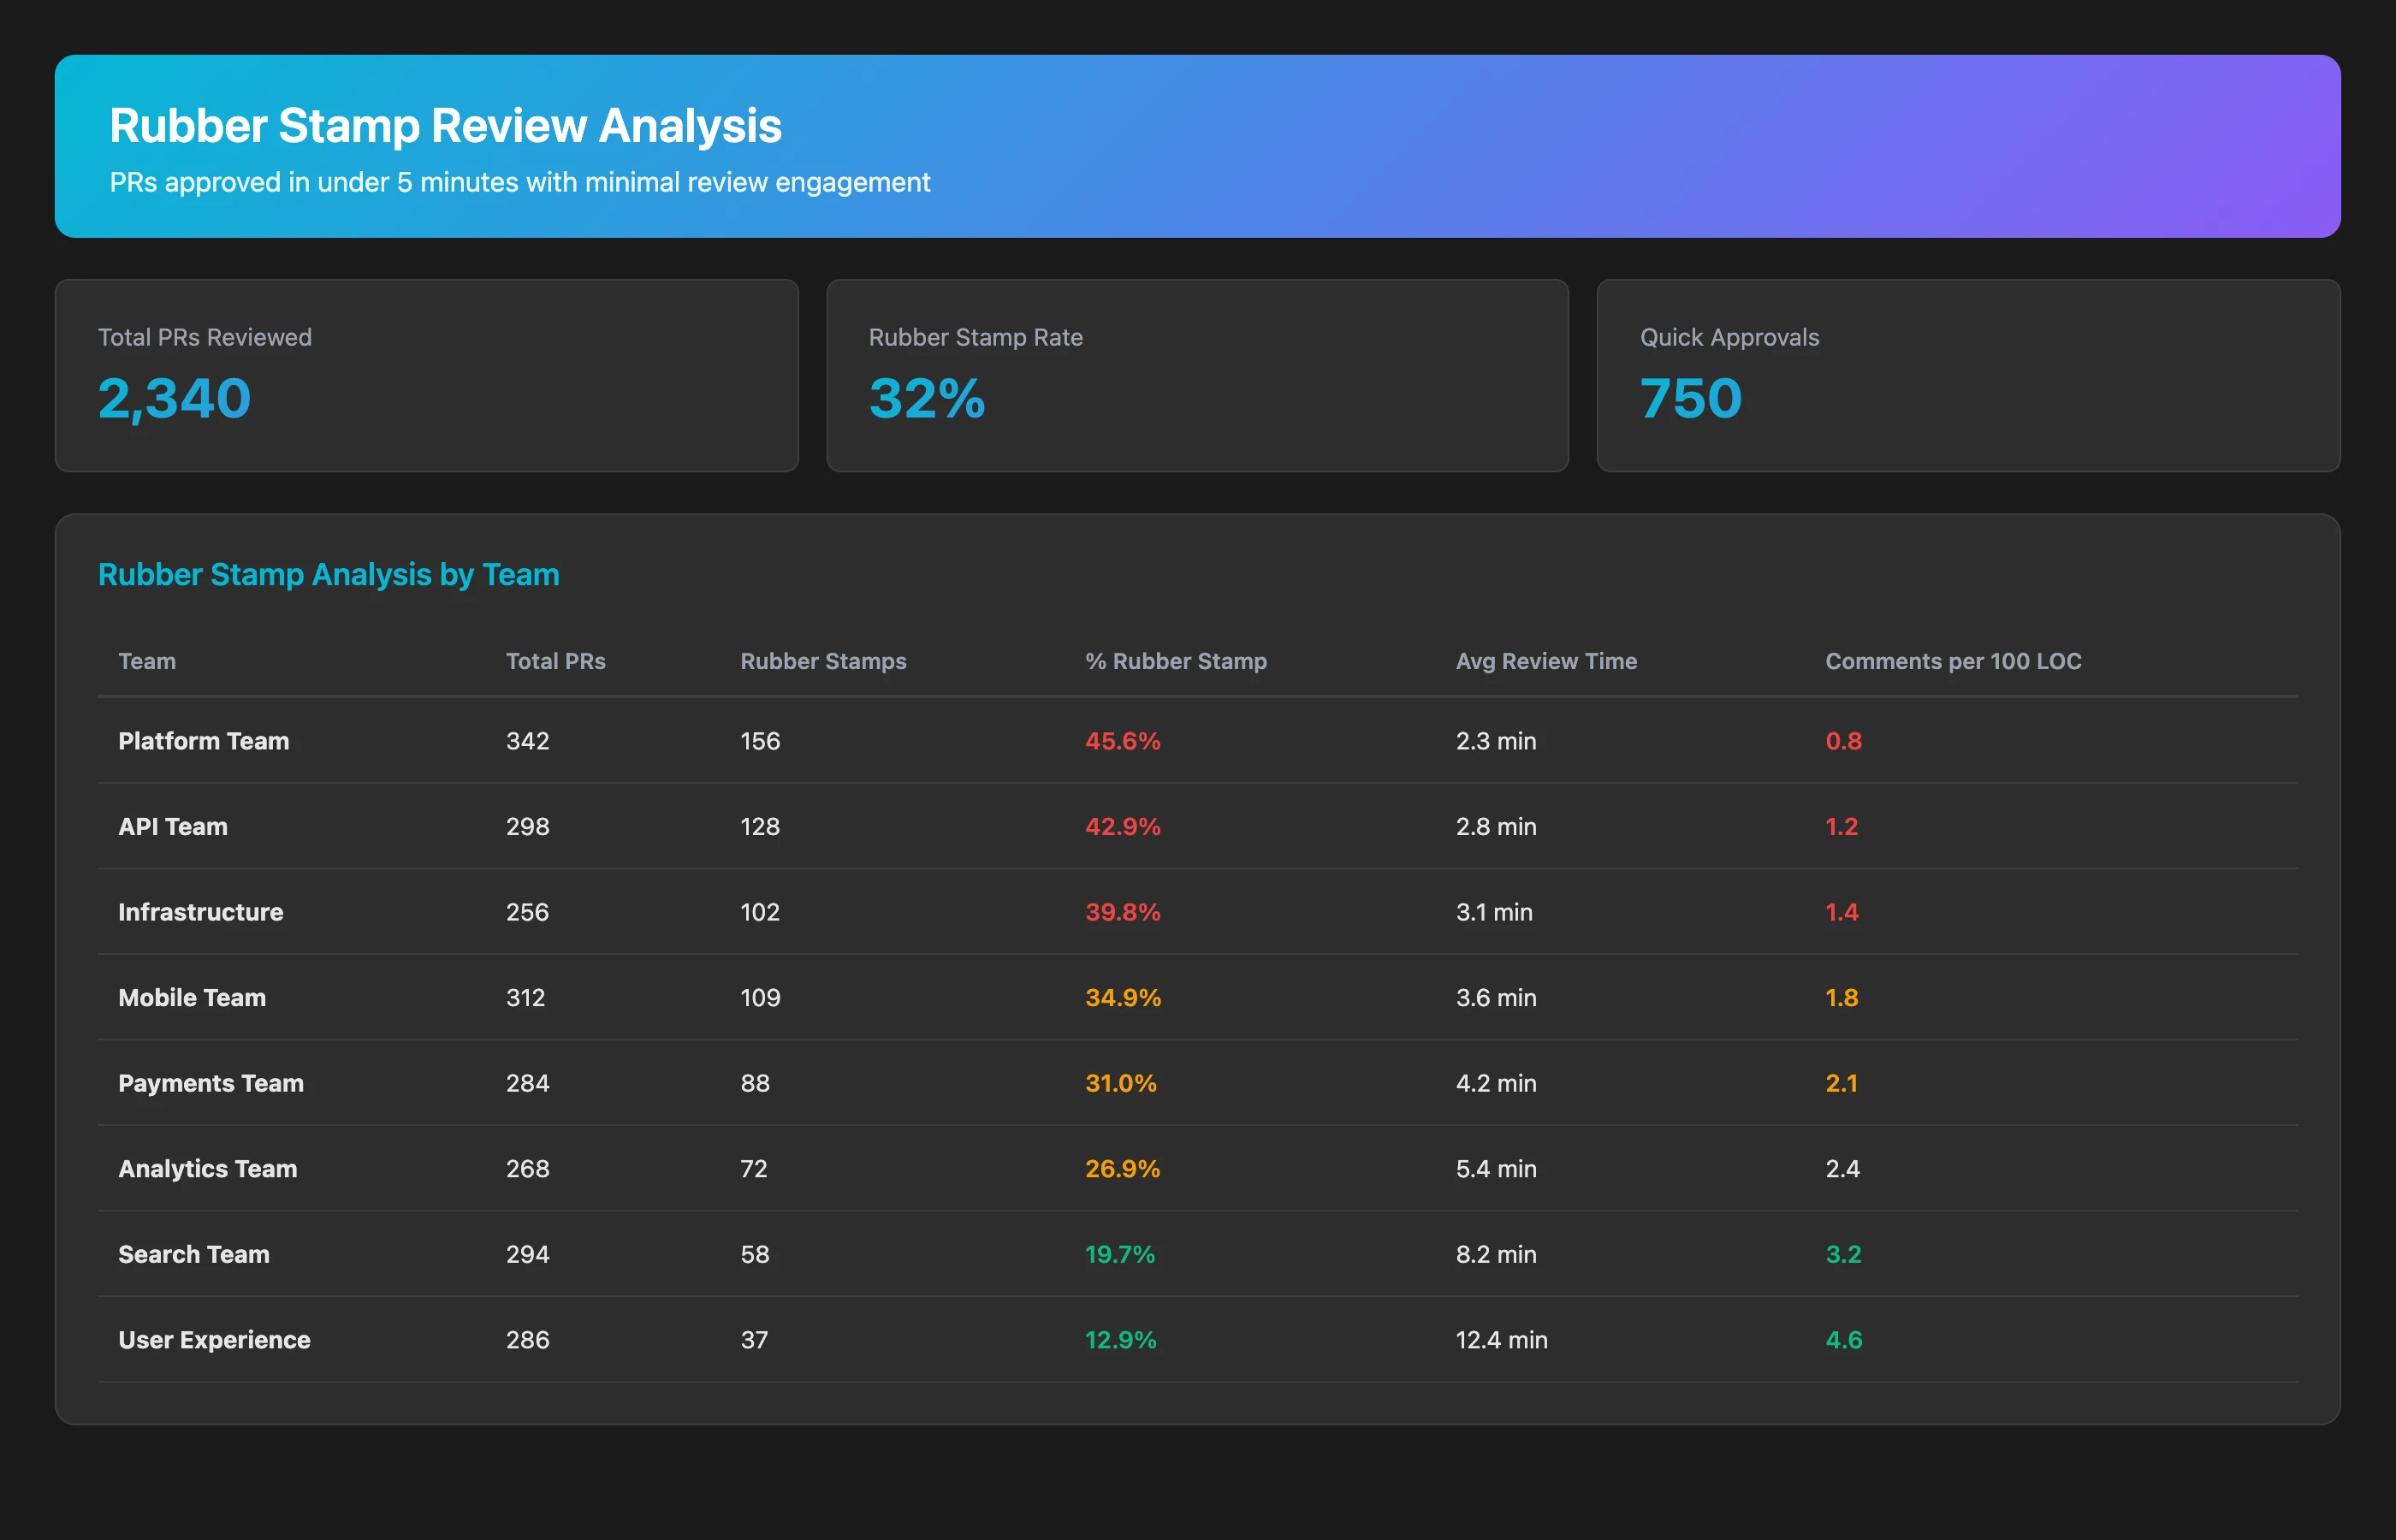This screenshot has width=2396, height=1540.
Task: Select the API Team row name
Action: point(173,827)
